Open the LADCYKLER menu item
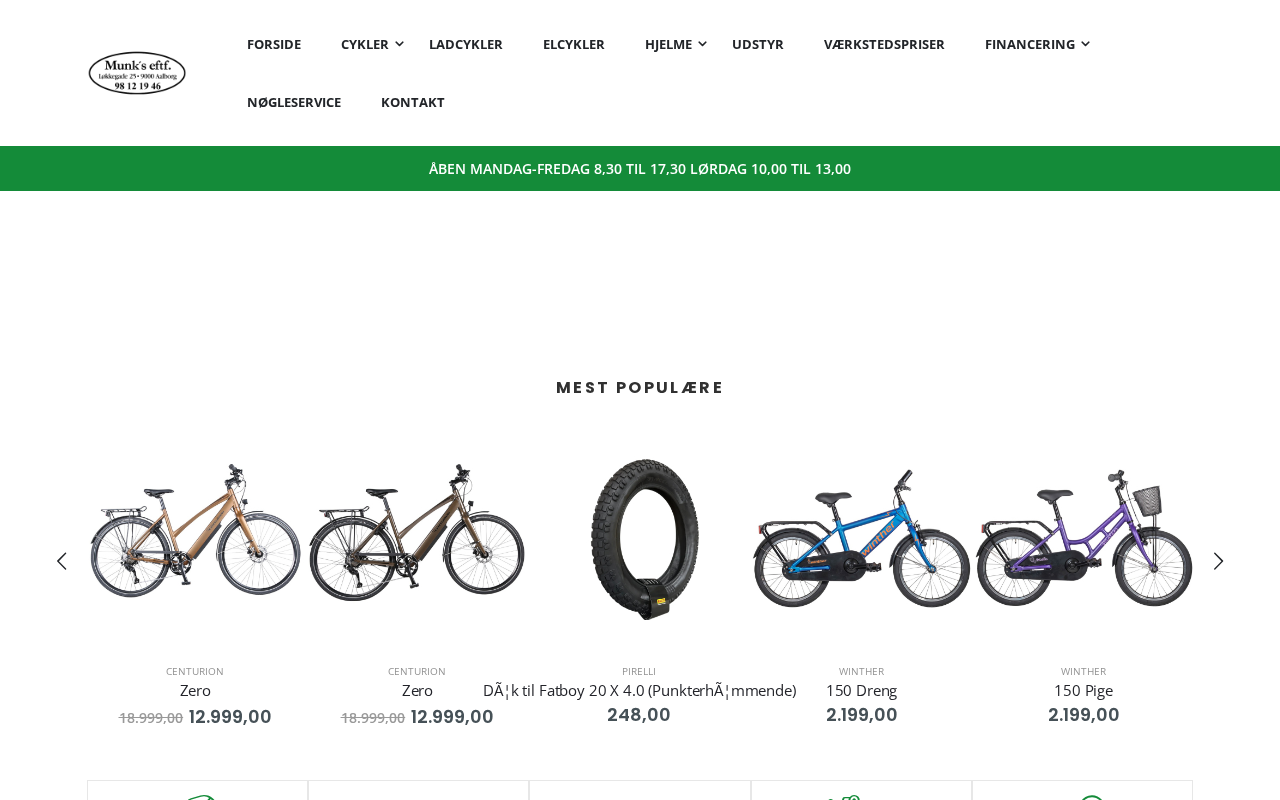Screen dimensions: 1280x800 pos(466,44)
